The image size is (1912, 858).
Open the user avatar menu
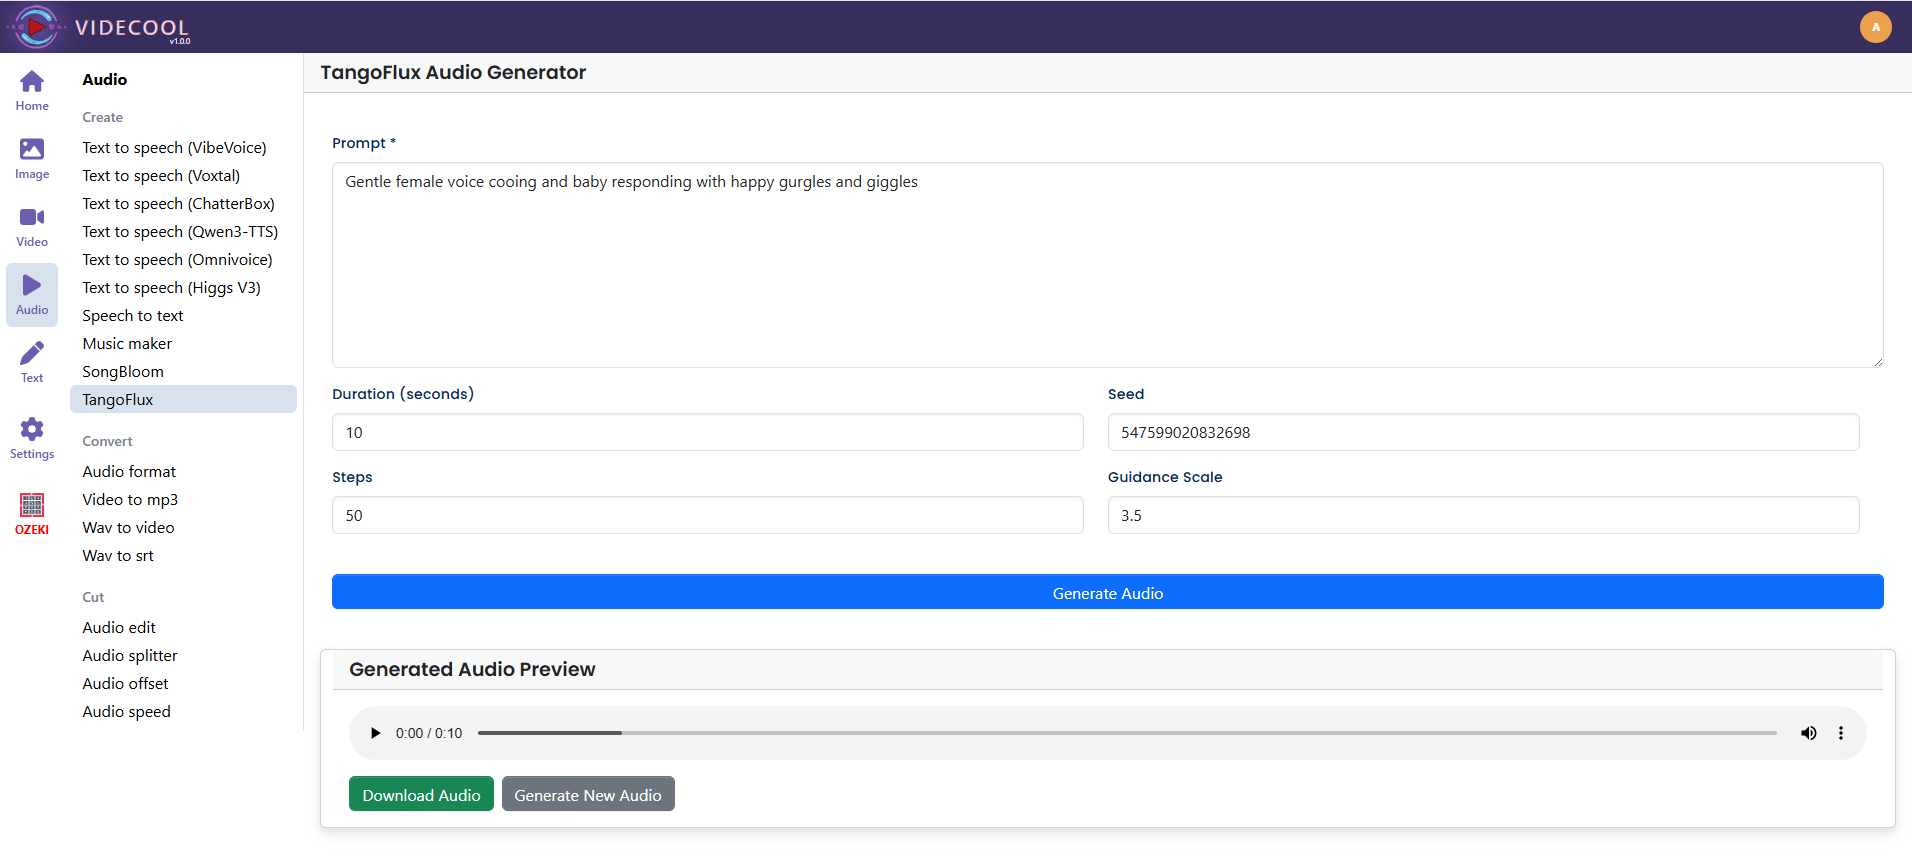pyautogui.click(x=1875, y=27)
